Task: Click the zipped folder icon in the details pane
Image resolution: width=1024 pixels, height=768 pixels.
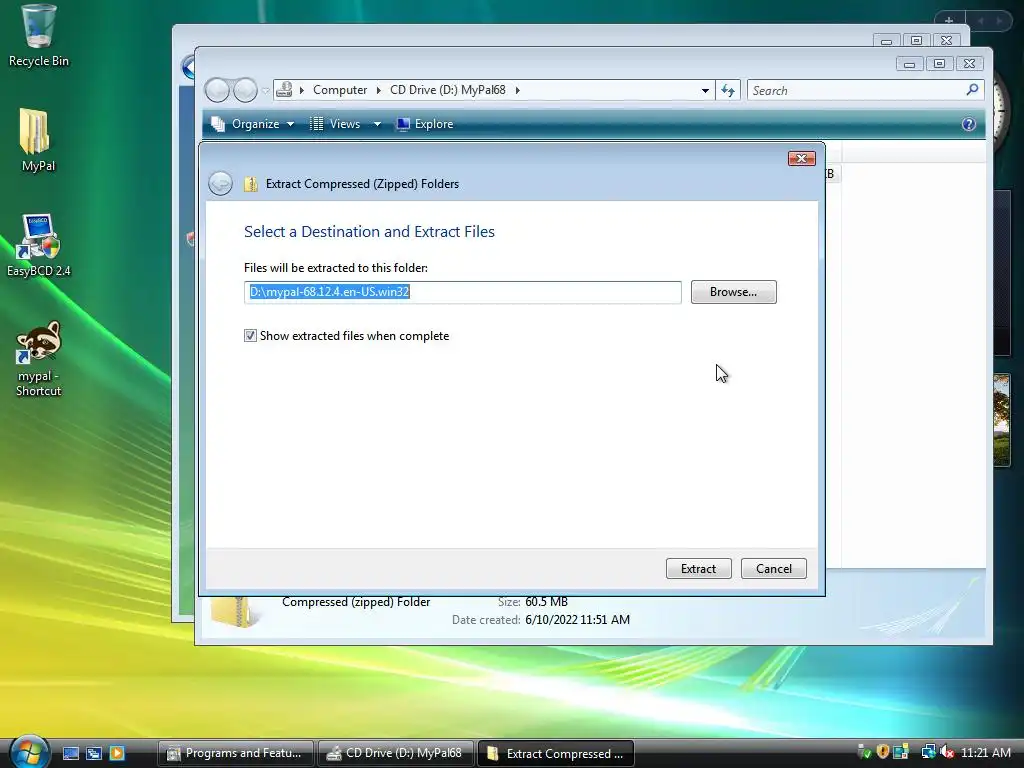Action: (x=234, y=612)
